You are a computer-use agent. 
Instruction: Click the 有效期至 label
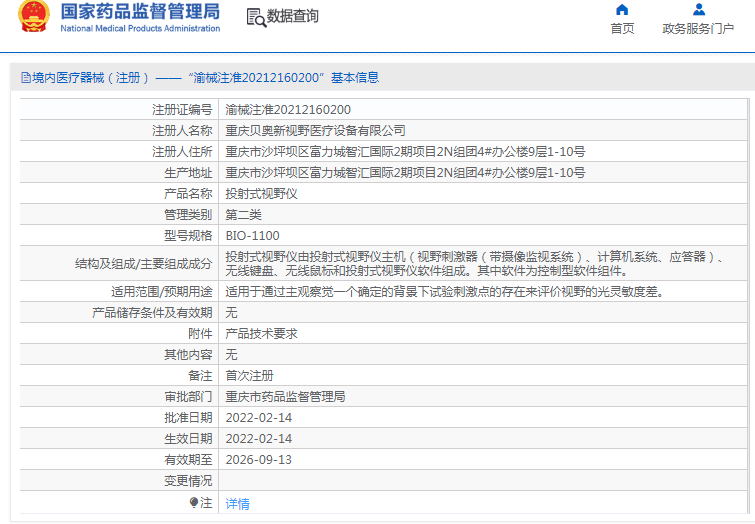(x=188, y=459)
